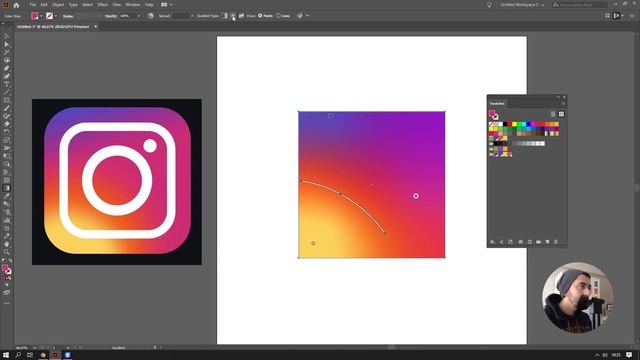Select the Blend tool
The height and width of the screenshot is (360, 640).
pyautogui.click(x=7, y=204)
